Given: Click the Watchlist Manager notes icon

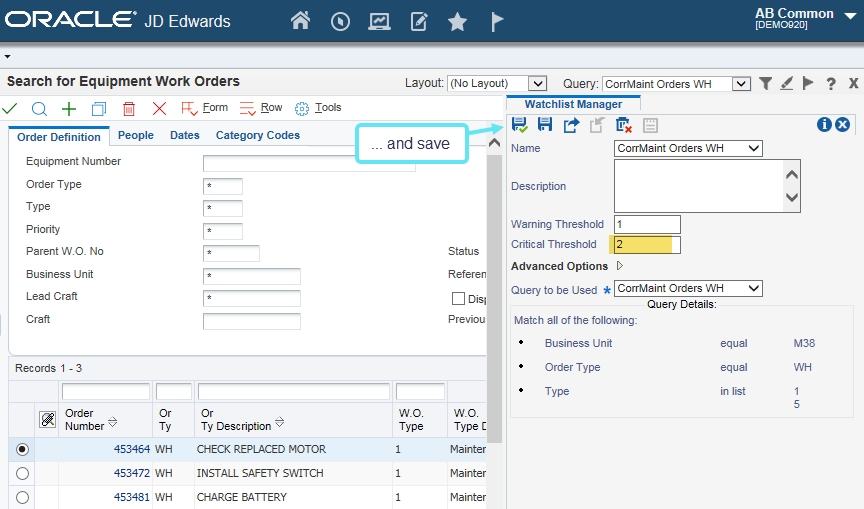Looking at the screenshot, I should (x=650, y=125).
